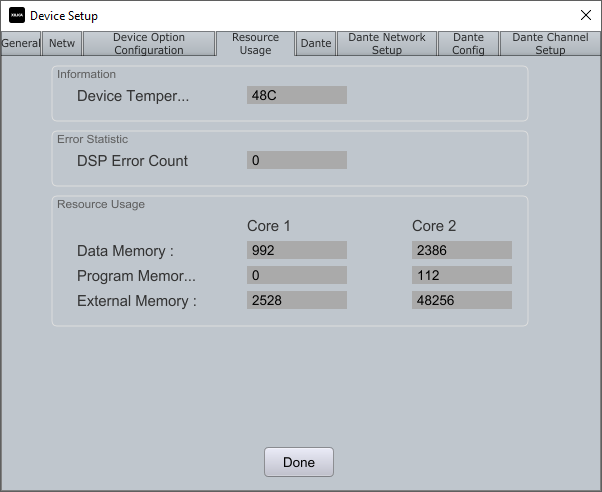Click Core 2 Program Memory value 112
The height and width of the screenshot is (492, 602).
tap(462, 275)
